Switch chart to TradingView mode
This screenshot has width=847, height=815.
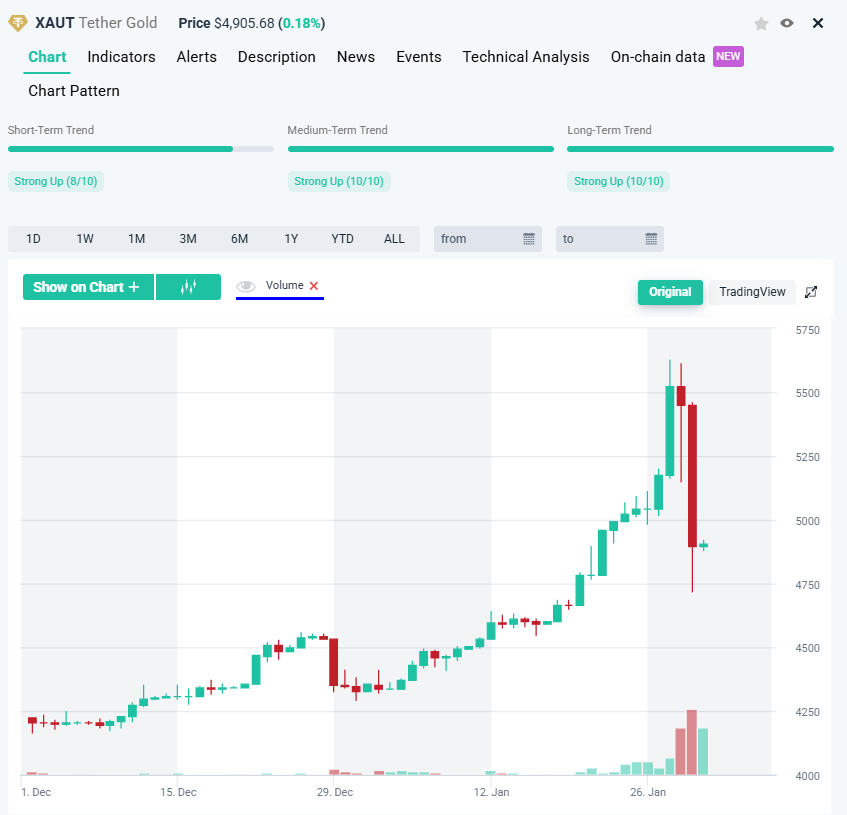pos(752,292)
